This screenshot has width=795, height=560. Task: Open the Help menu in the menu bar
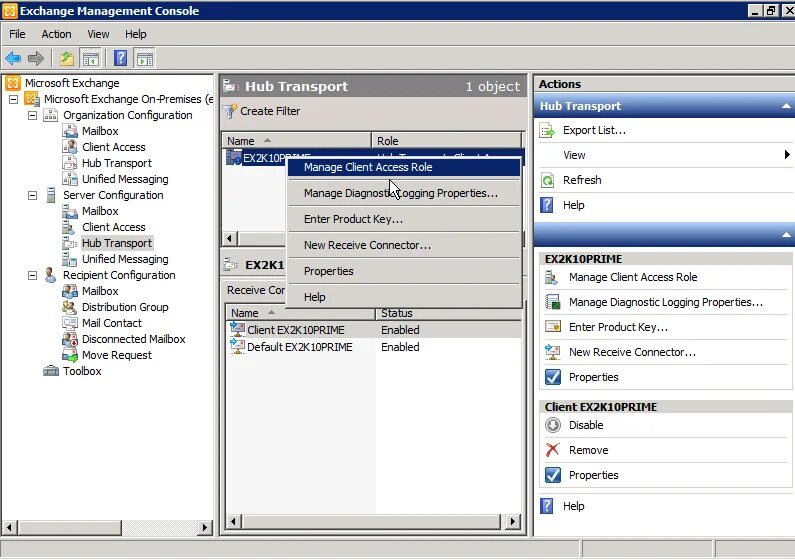coord(135,34)
